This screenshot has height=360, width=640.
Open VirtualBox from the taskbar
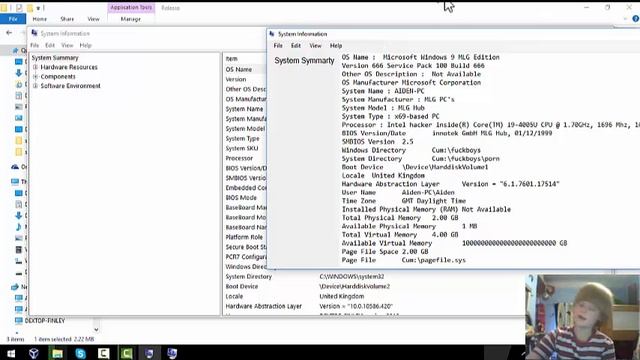point(33,353)
